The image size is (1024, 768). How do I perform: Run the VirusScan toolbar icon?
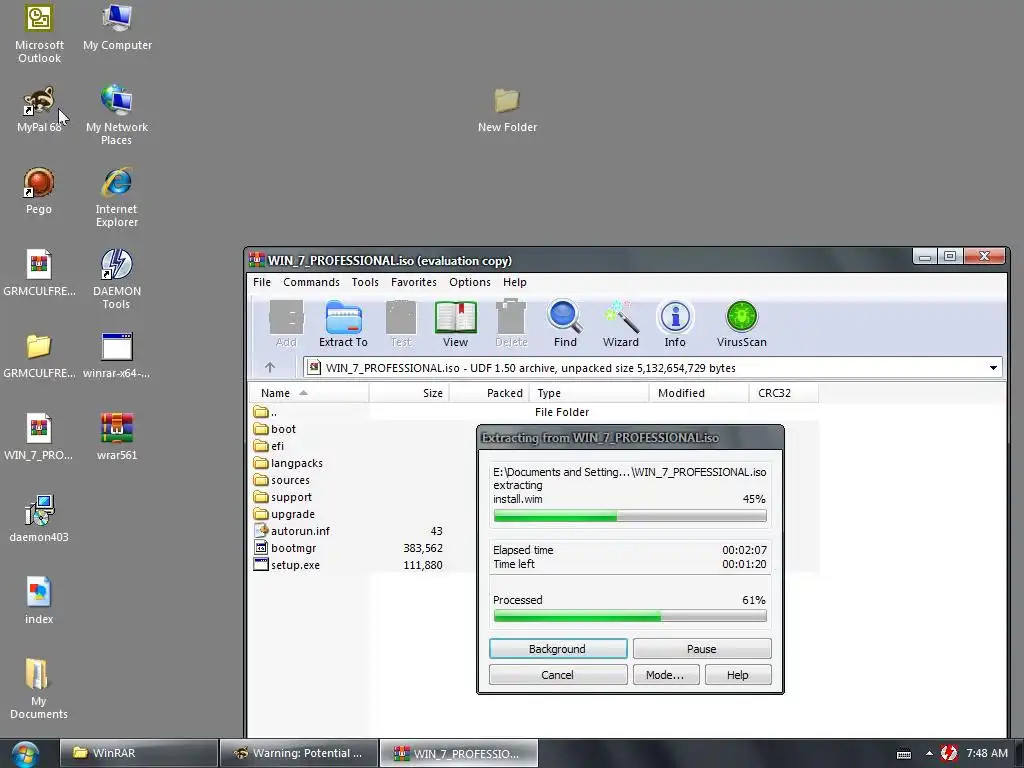pos(741,324)
